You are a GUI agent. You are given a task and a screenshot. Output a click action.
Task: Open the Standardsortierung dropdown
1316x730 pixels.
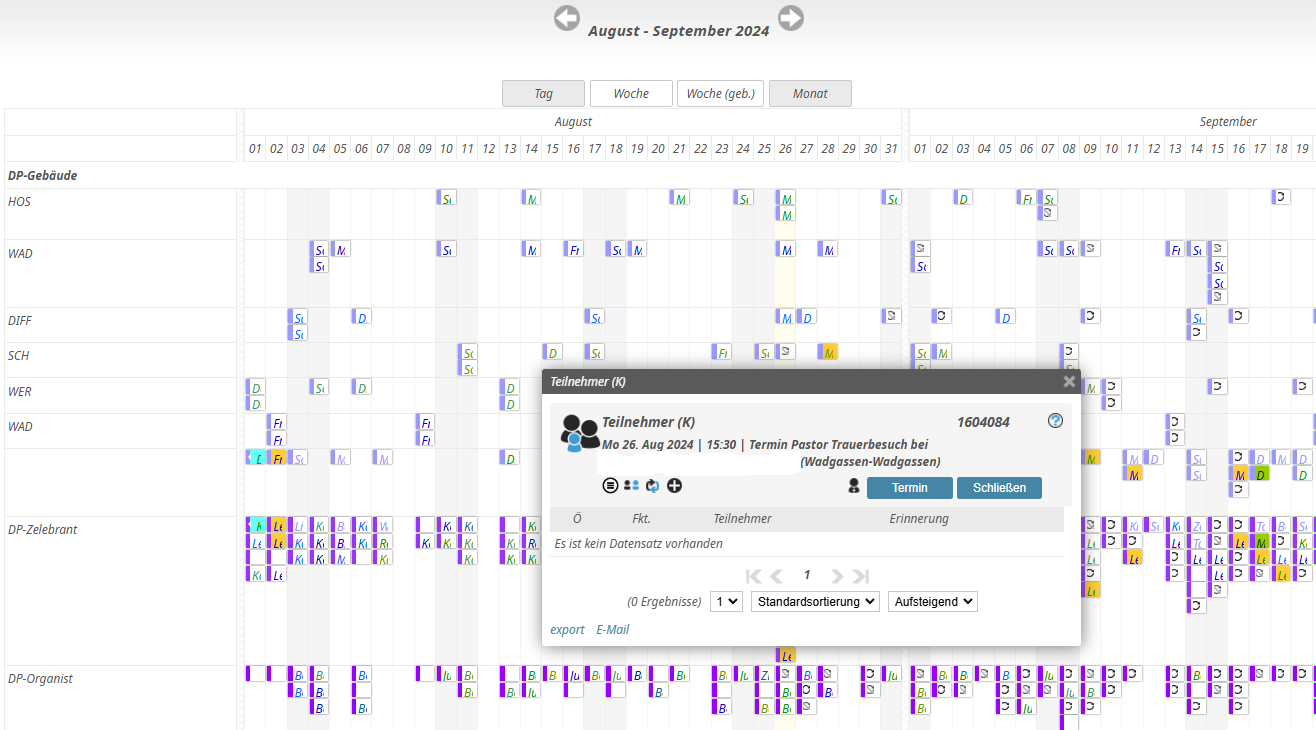(x=815, y=602)
